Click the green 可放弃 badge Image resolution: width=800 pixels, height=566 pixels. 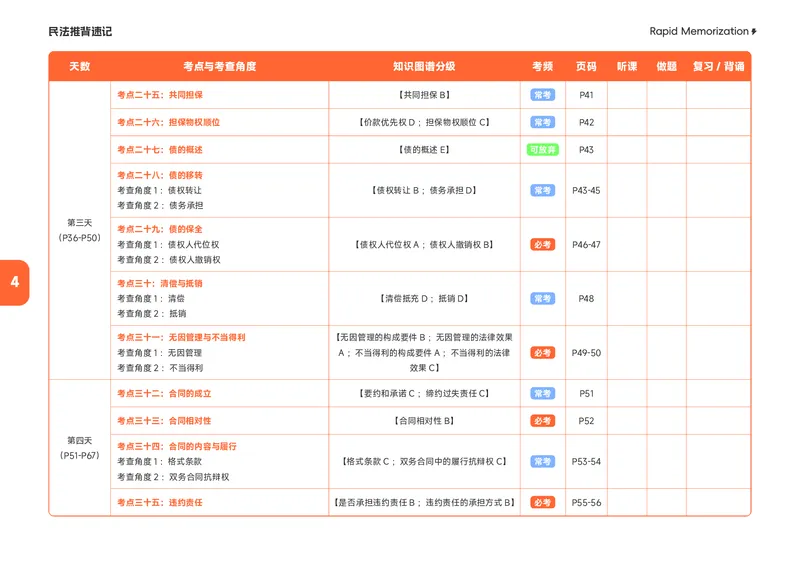click(542, 150)
